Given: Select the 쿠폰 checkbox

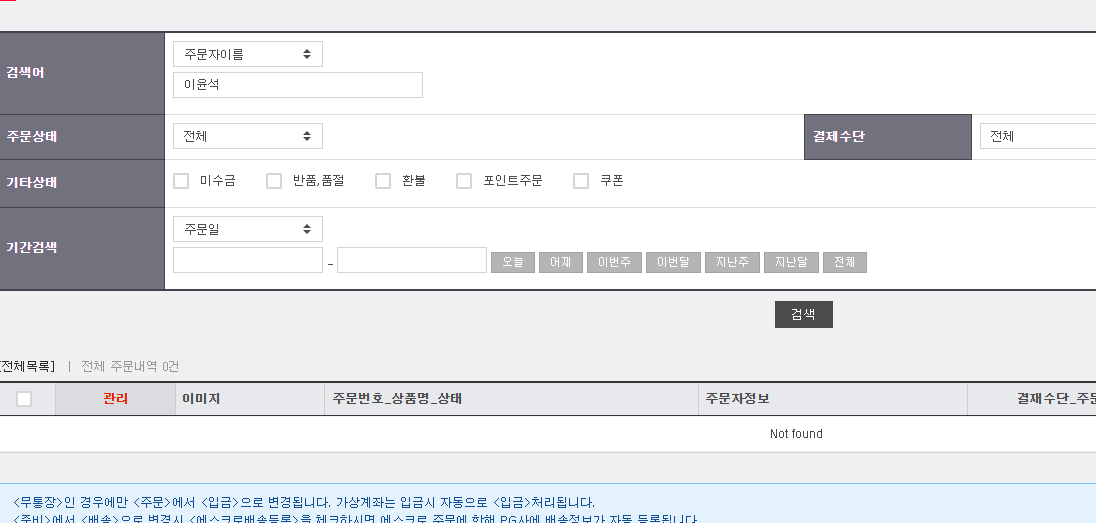Looking at the screenshot, I should 581,181.
